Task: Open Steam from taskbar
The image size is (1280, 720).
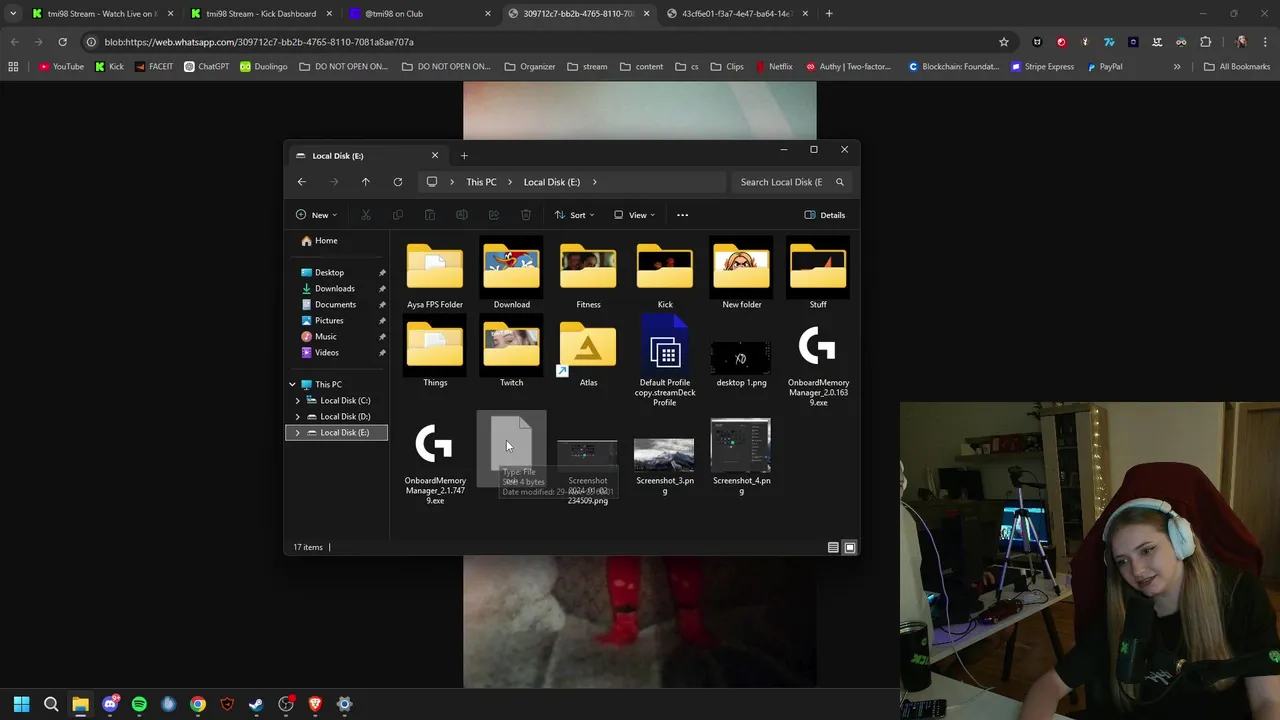Action: tap(256, 704)
